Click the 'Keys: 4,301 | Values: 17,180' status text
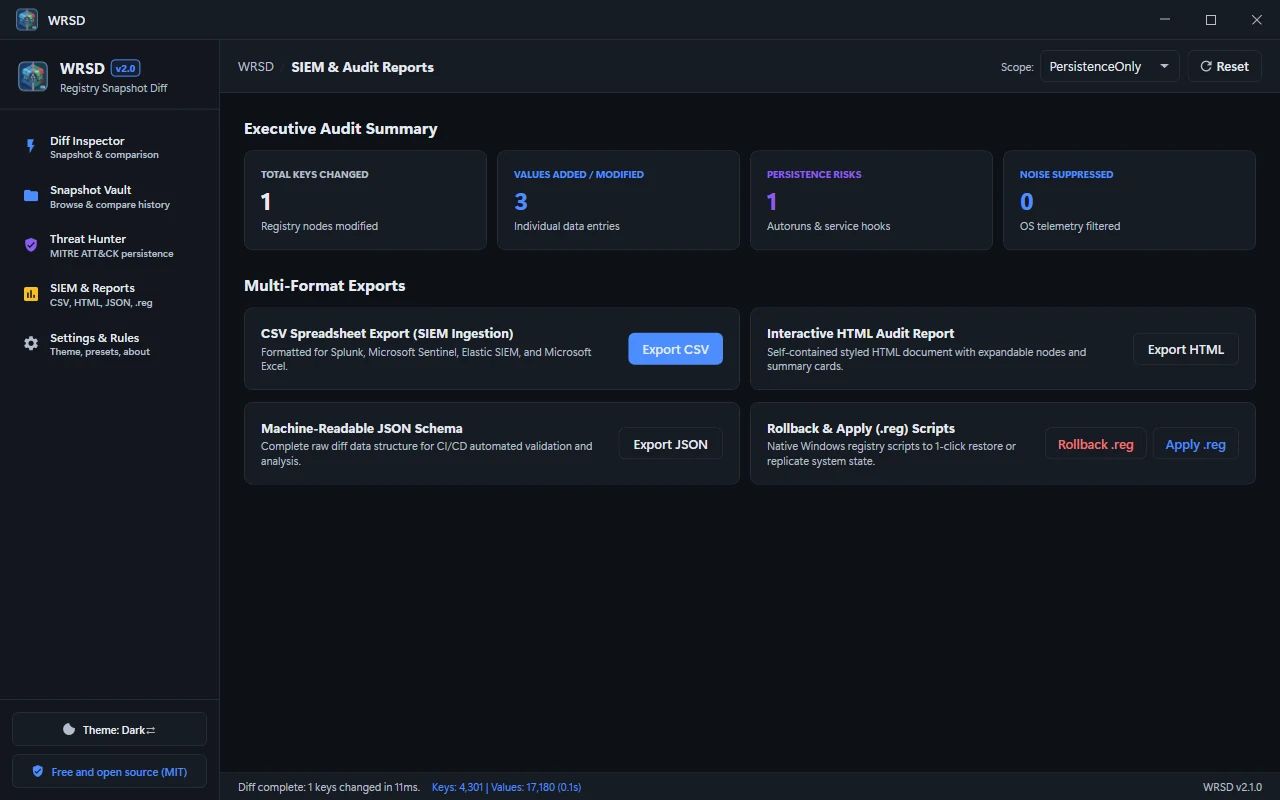1280x800 pixels. point(506,787)
